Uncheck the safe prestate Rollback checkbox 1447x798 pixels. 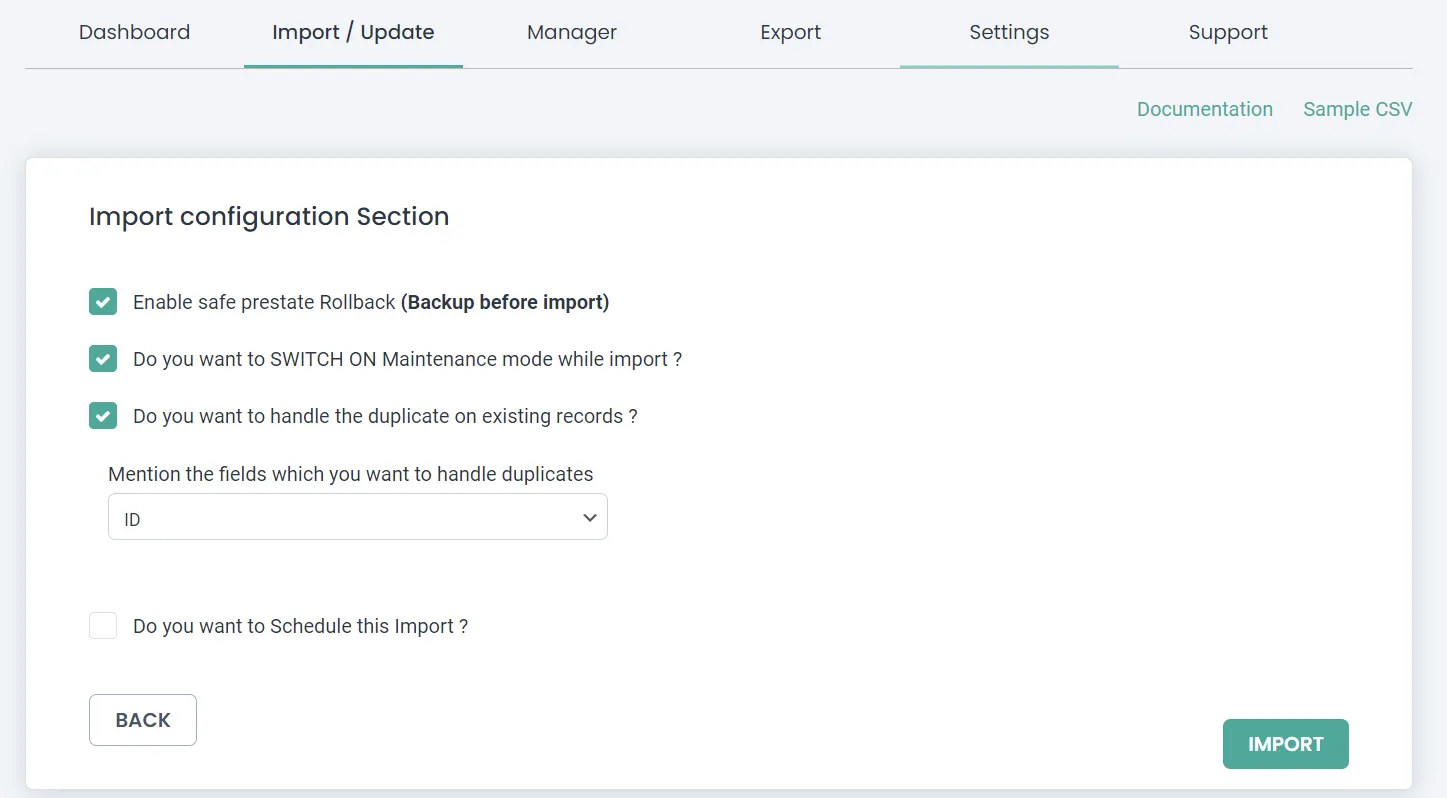click(x=103, y=302)
